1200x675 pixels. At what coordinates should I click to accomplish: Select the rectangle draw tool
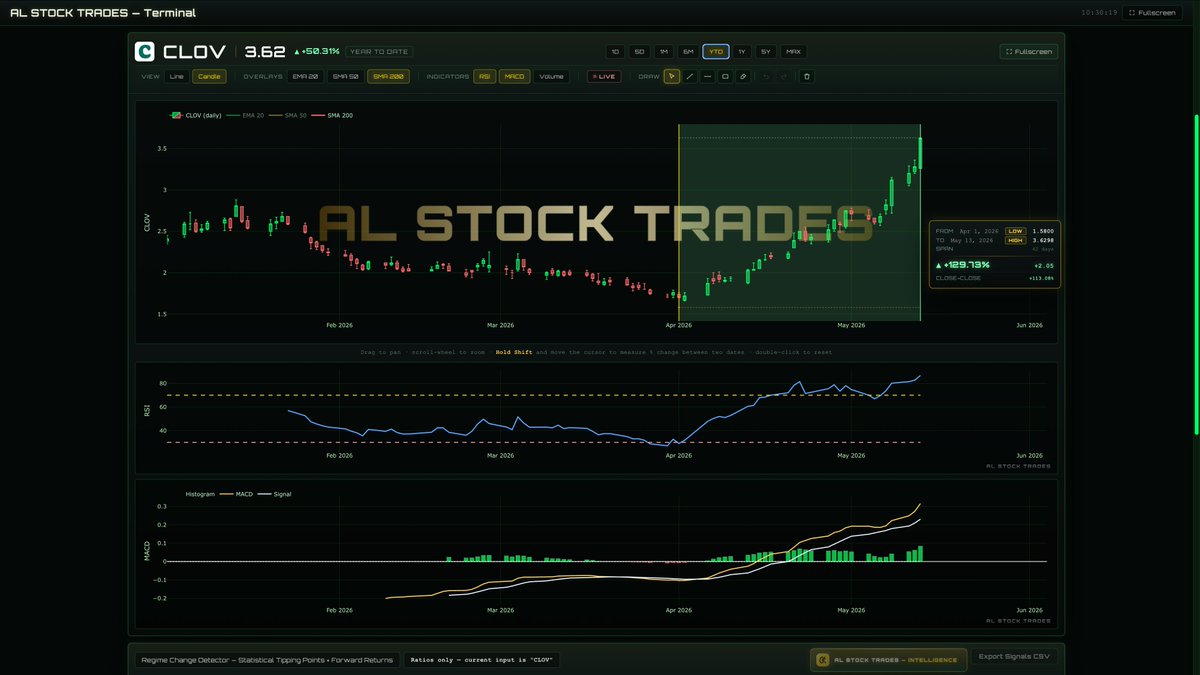725,76
